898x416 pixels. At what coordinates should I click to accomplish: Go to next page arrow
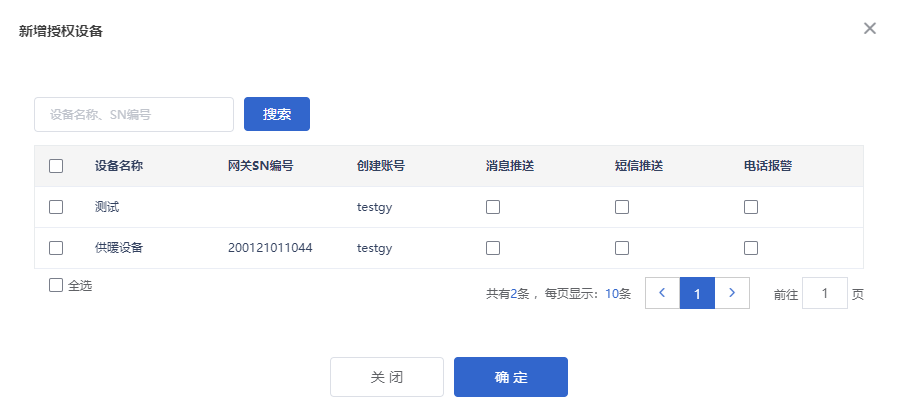coord(732,293)
